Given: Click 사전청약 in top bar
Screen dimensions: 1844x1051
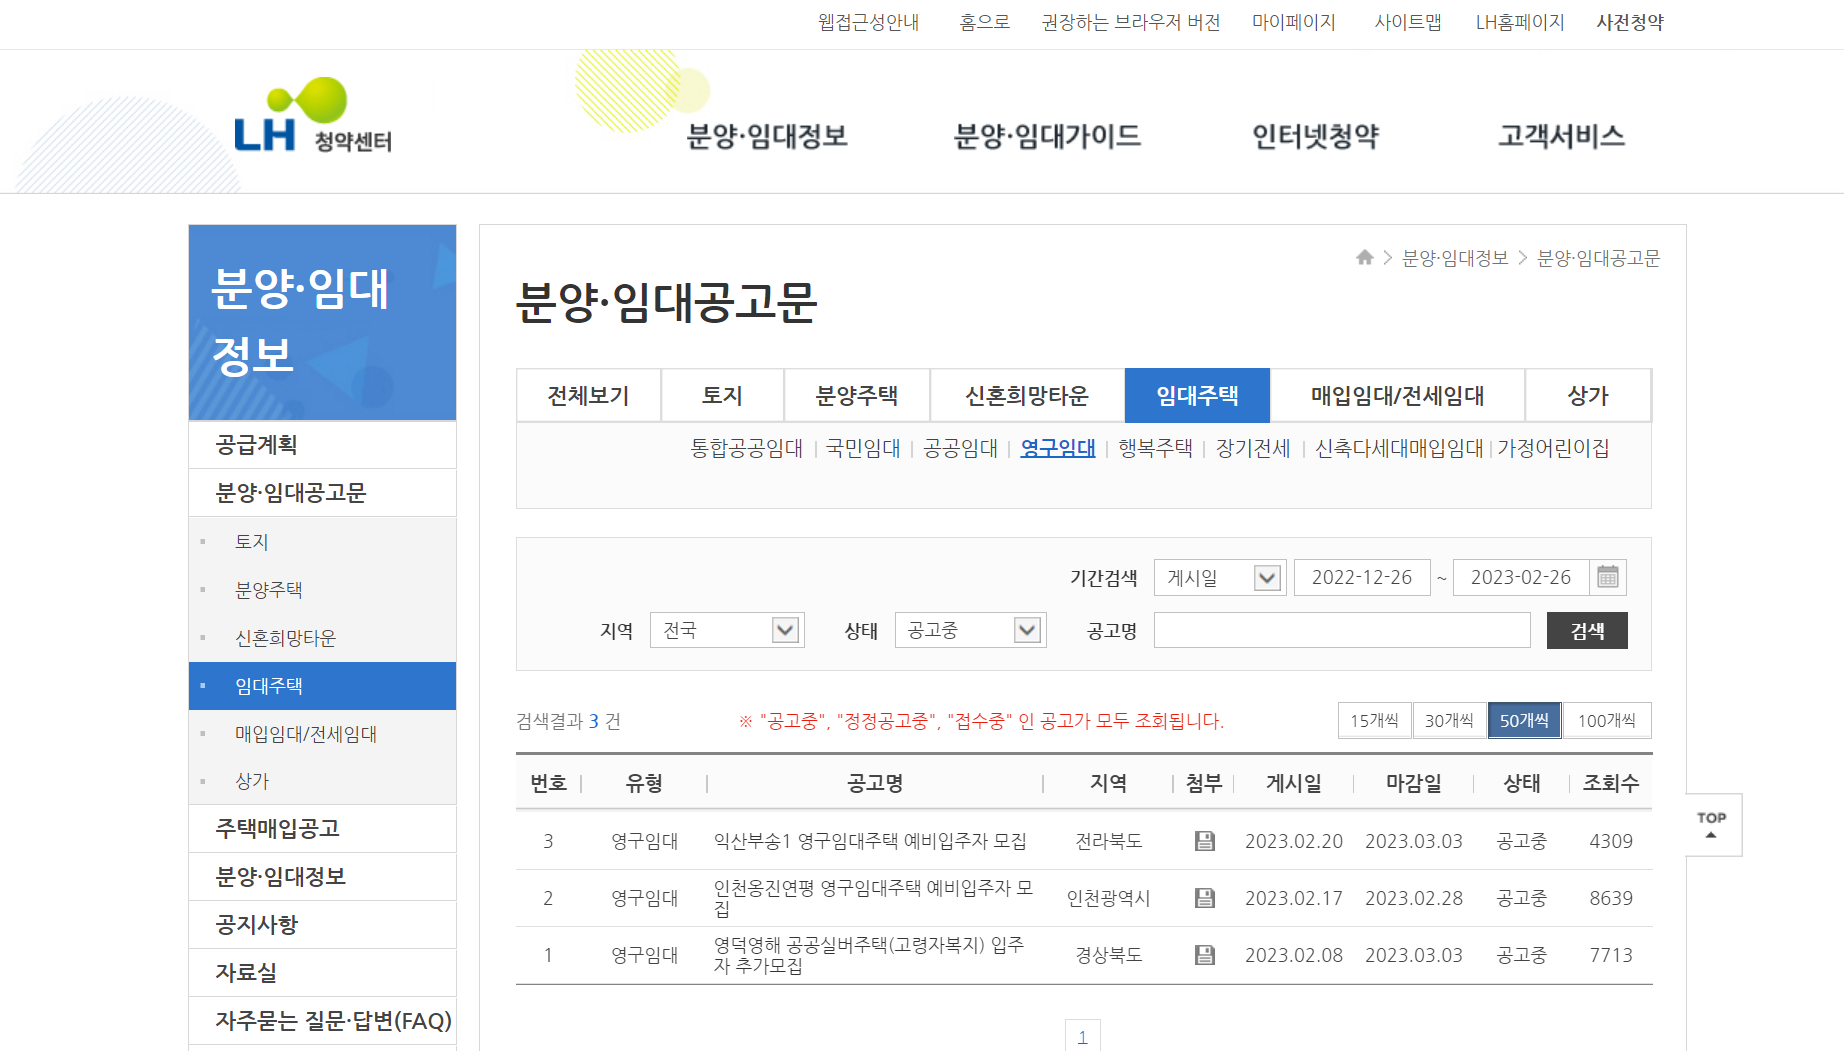Looking at the screenshot, I should (x=1630, y=22).
